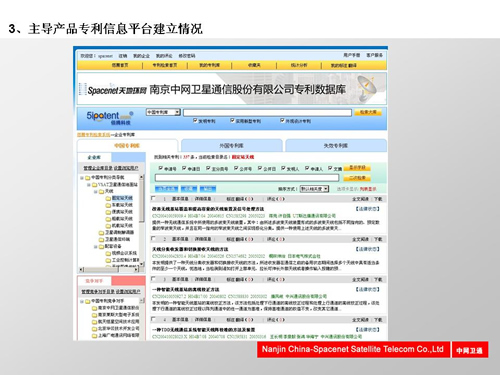Open the 天线 folder icon in tree
Screen dimensions: 500x375
point(101,191)
